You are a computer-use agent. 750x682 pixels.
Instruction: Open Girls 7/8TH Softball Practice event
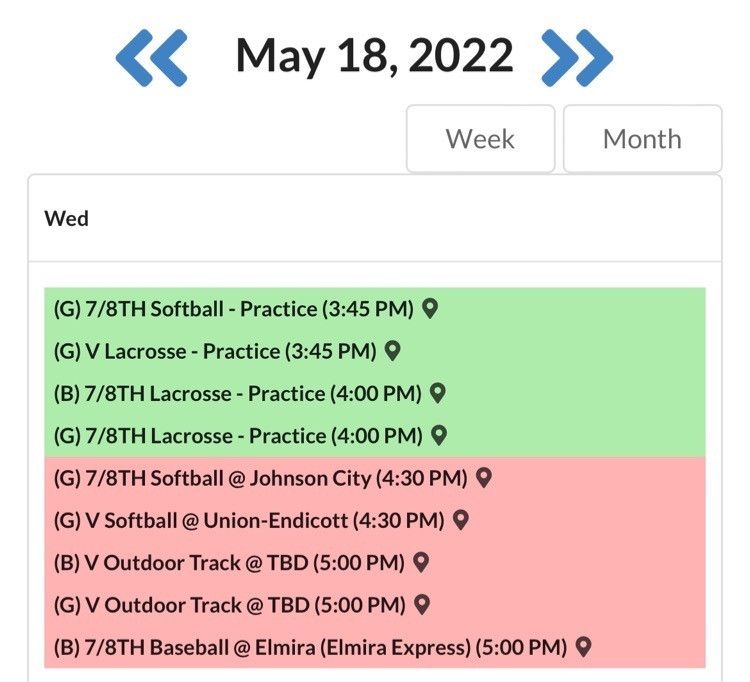coord(233,309)
